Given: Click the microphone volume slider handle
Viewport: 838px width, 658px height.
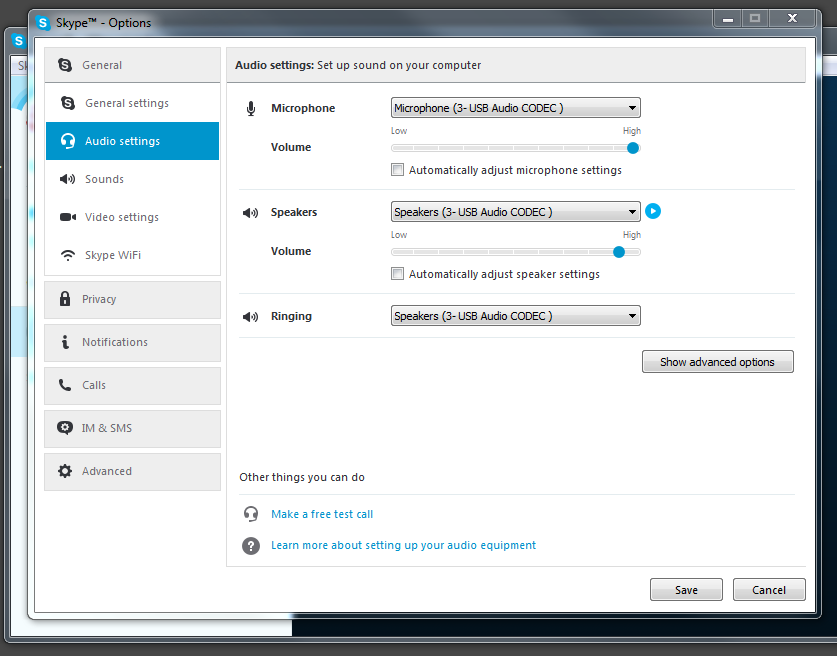Looking at the screenshot, I should pos(633,148).
